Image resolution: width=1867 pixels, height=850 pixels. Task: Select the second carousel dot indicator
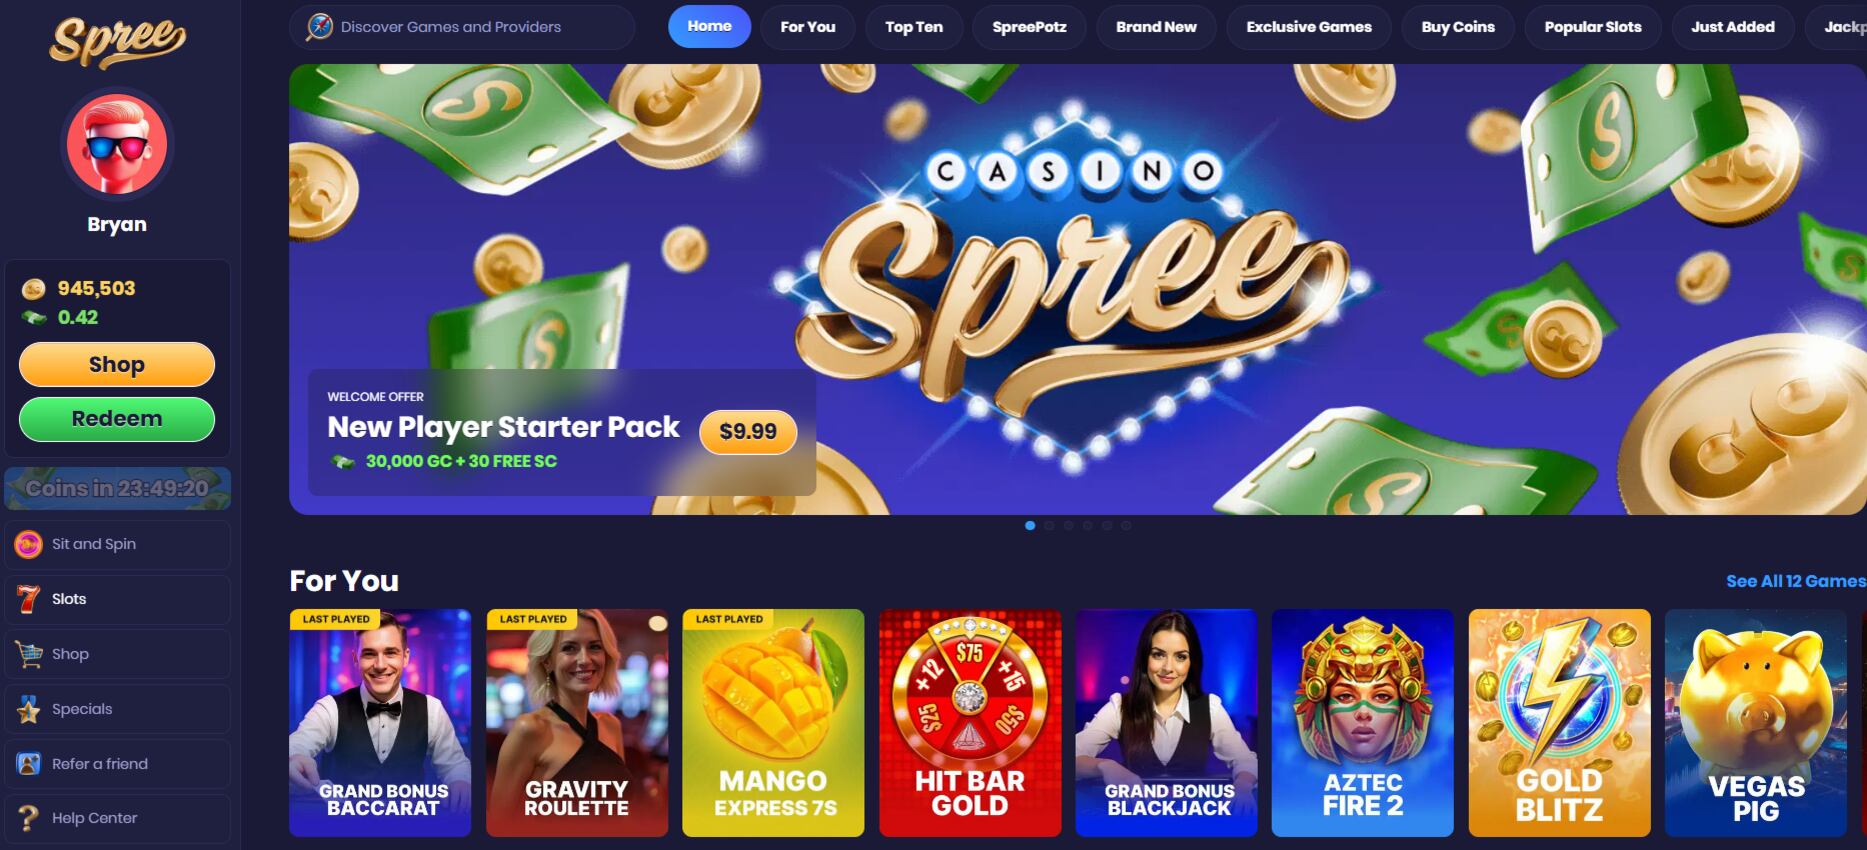[x=1049, y=526]
